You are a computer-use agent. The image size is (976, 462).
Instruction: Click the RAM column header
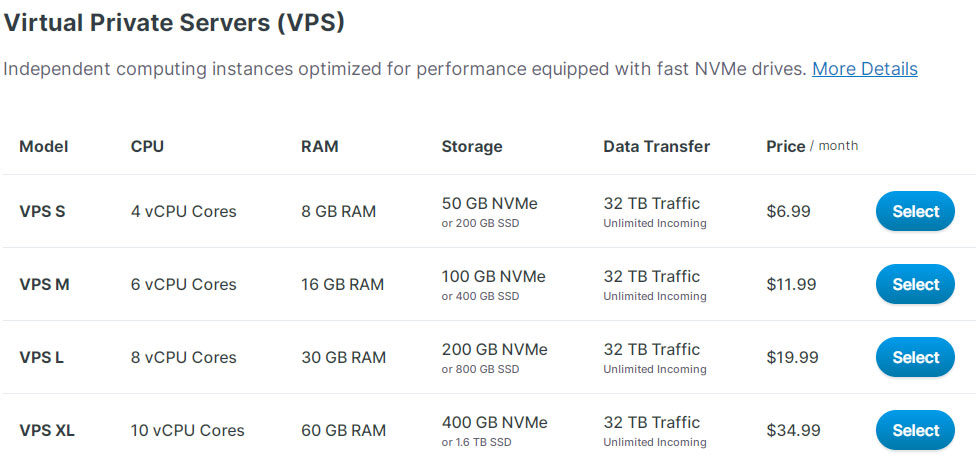320,146
